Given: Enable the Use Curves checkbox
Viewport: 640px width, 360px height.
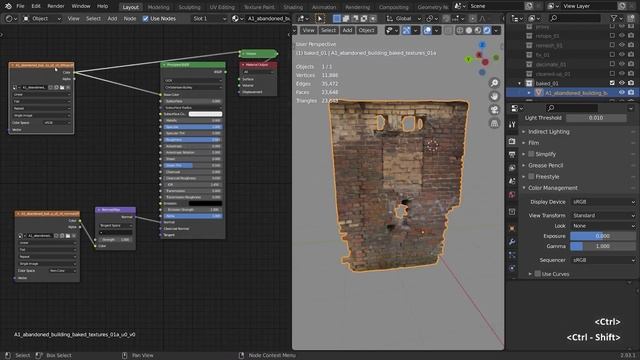Looking at the screenshot, I should (x=538, y=273).
